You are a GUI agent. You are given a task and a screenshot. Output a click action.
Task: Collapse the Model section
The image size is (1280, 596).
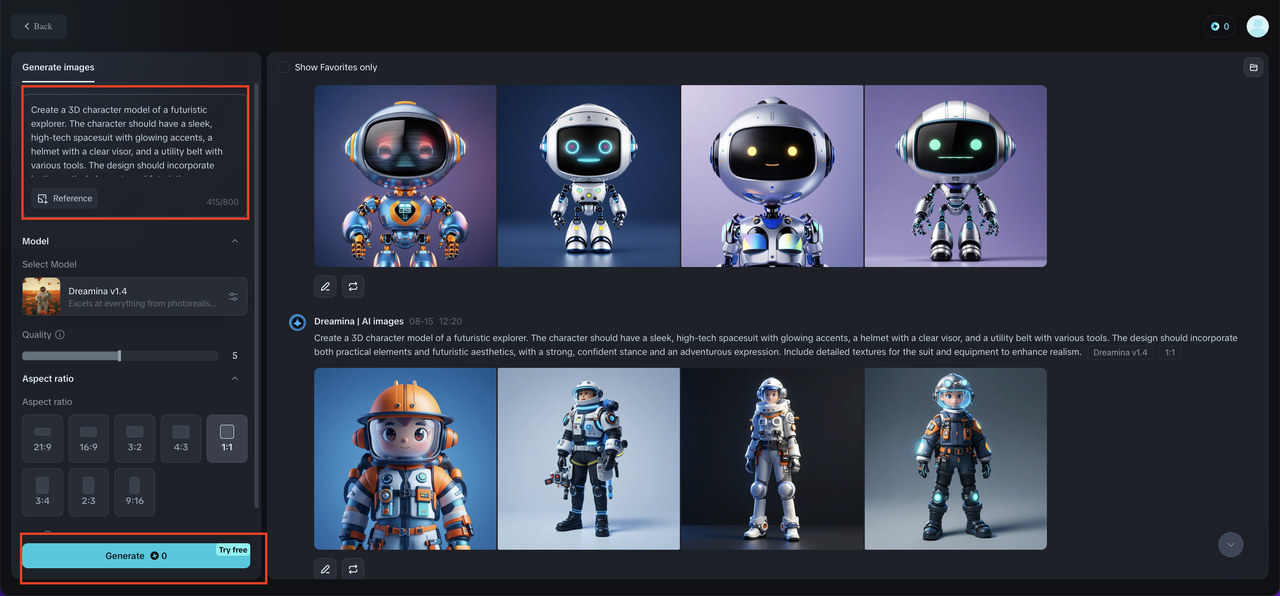(235, 241)
